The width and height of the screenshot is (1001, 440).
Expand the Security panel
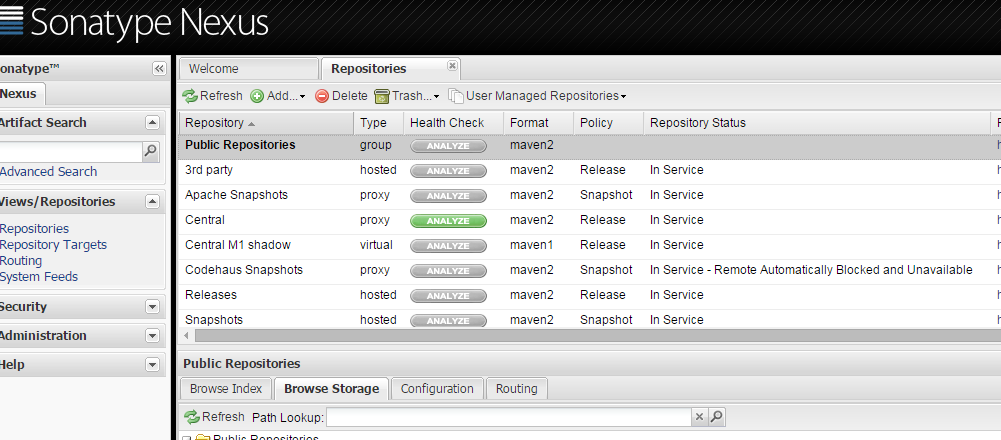coord(152,307)
